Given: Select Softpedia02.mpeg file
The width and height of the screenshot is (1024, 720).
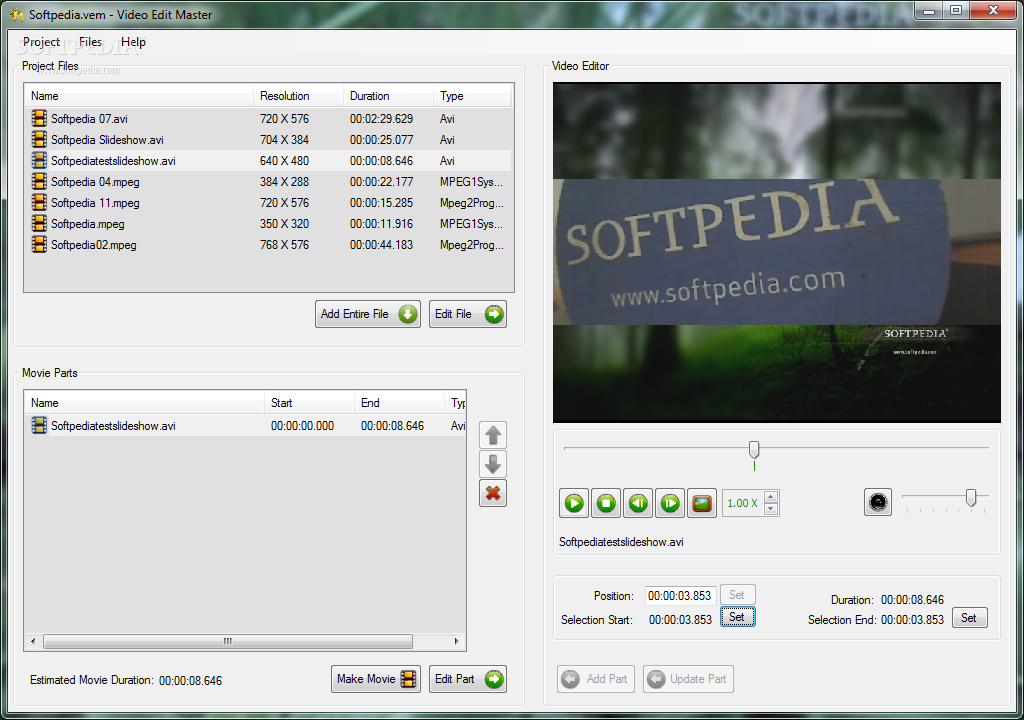Looking at the screenshot, I should click(x=268, y=244).
